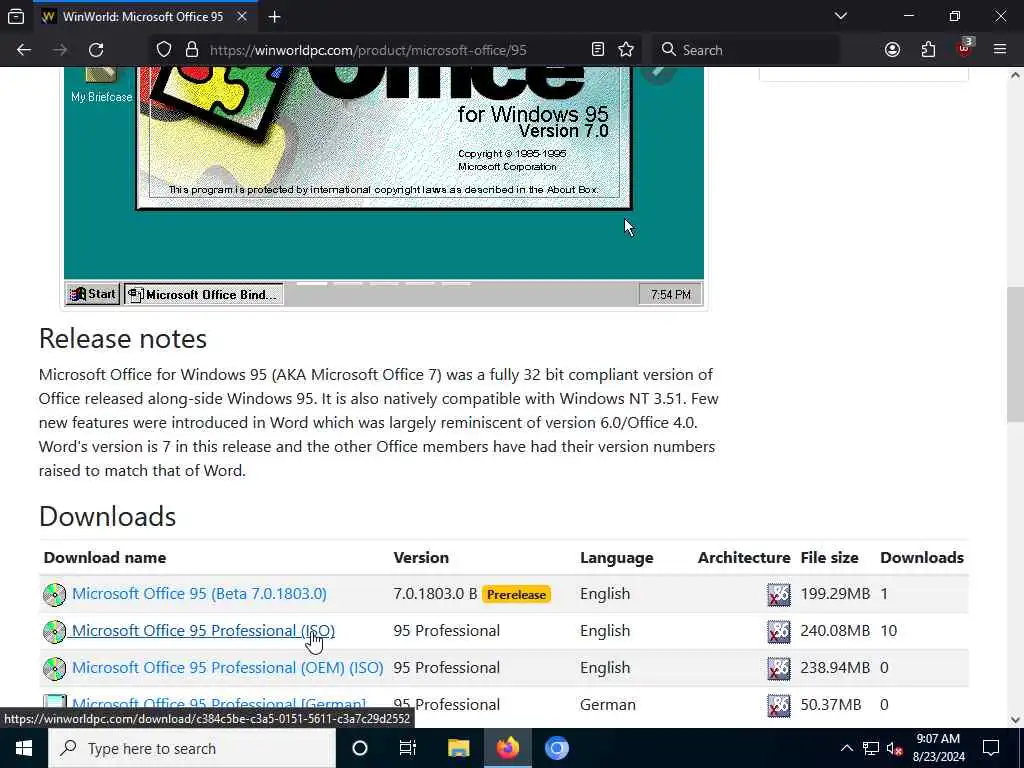1024x768 pixels.
Task: Click the Download name column header
Action: pos(104,558)
